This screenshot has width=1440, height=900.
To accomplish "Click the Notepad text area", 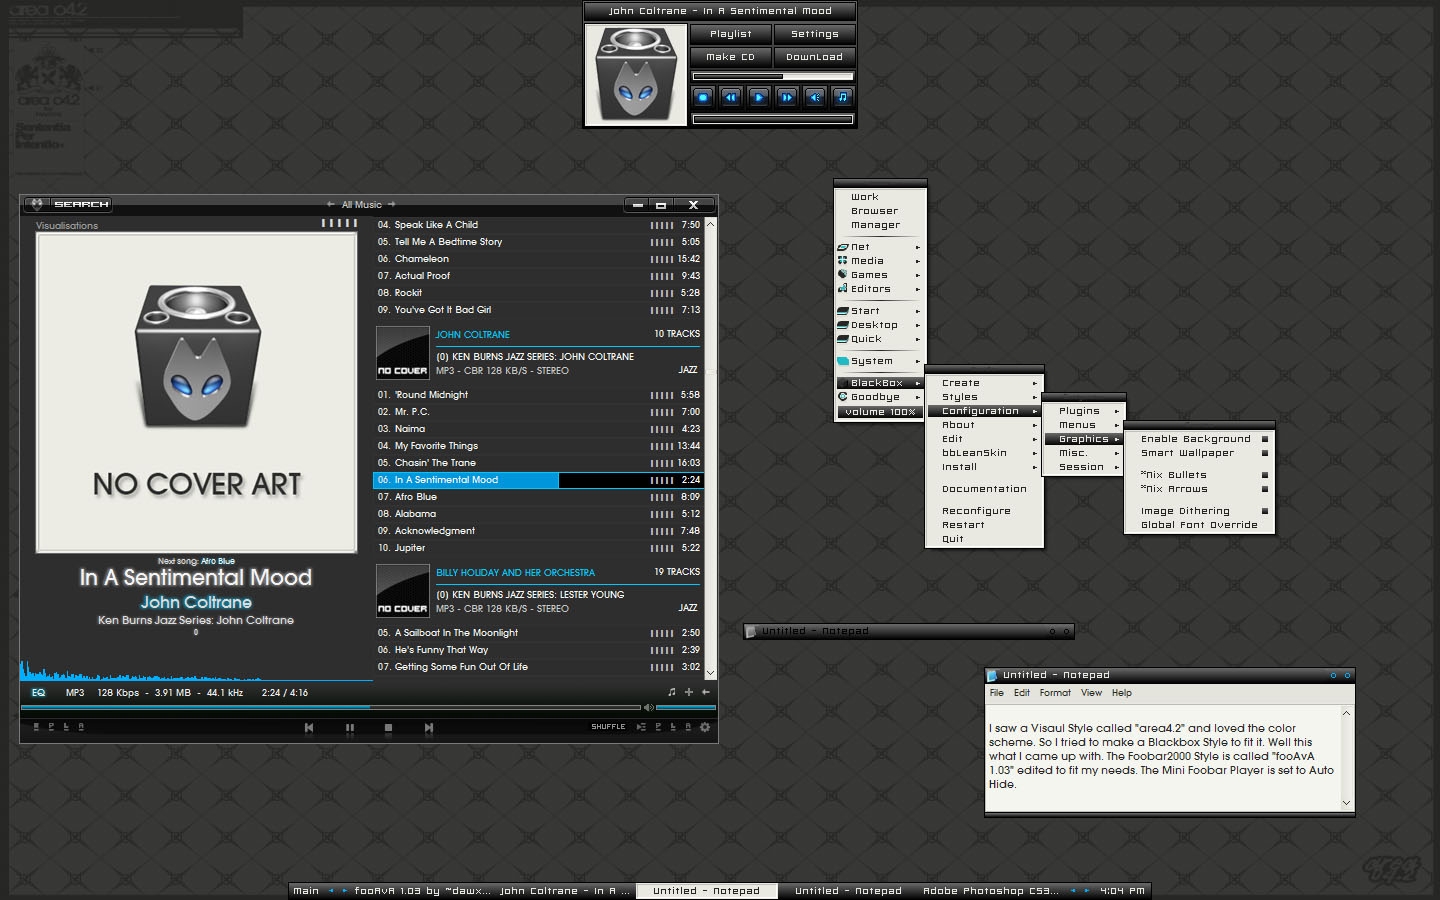I will point(1163,757).
